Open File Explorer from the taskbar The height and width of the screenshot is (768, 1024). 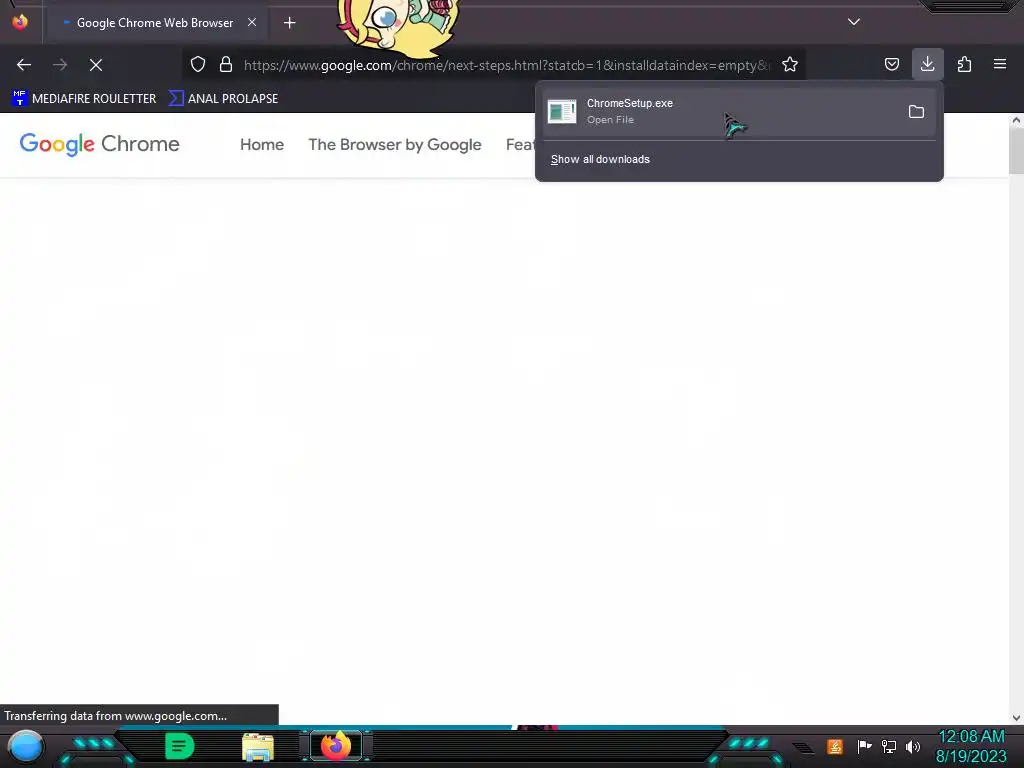pos(258,747)
